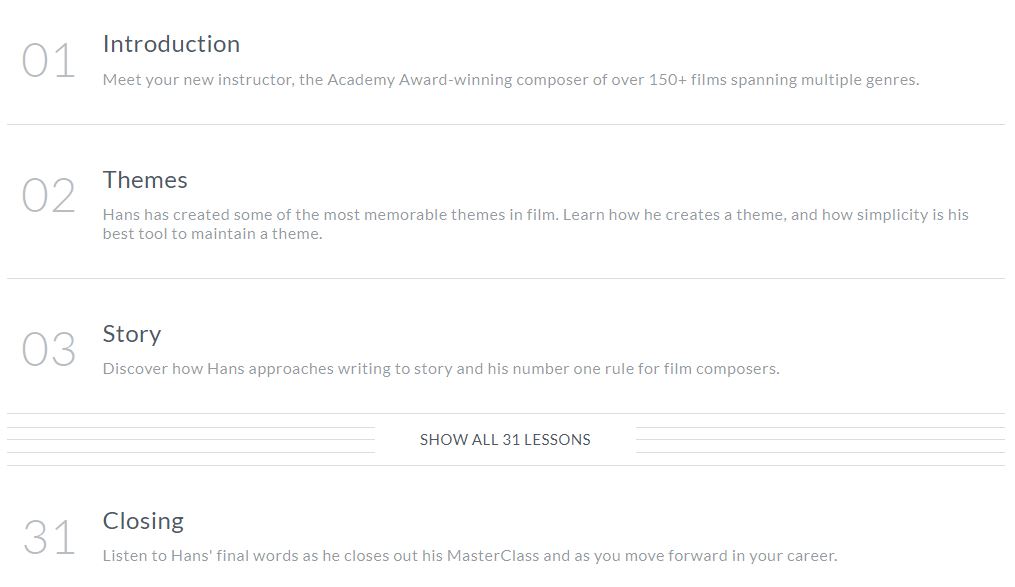
Task: Click the divider line below the Themes lesson
Action: point(506,278)
